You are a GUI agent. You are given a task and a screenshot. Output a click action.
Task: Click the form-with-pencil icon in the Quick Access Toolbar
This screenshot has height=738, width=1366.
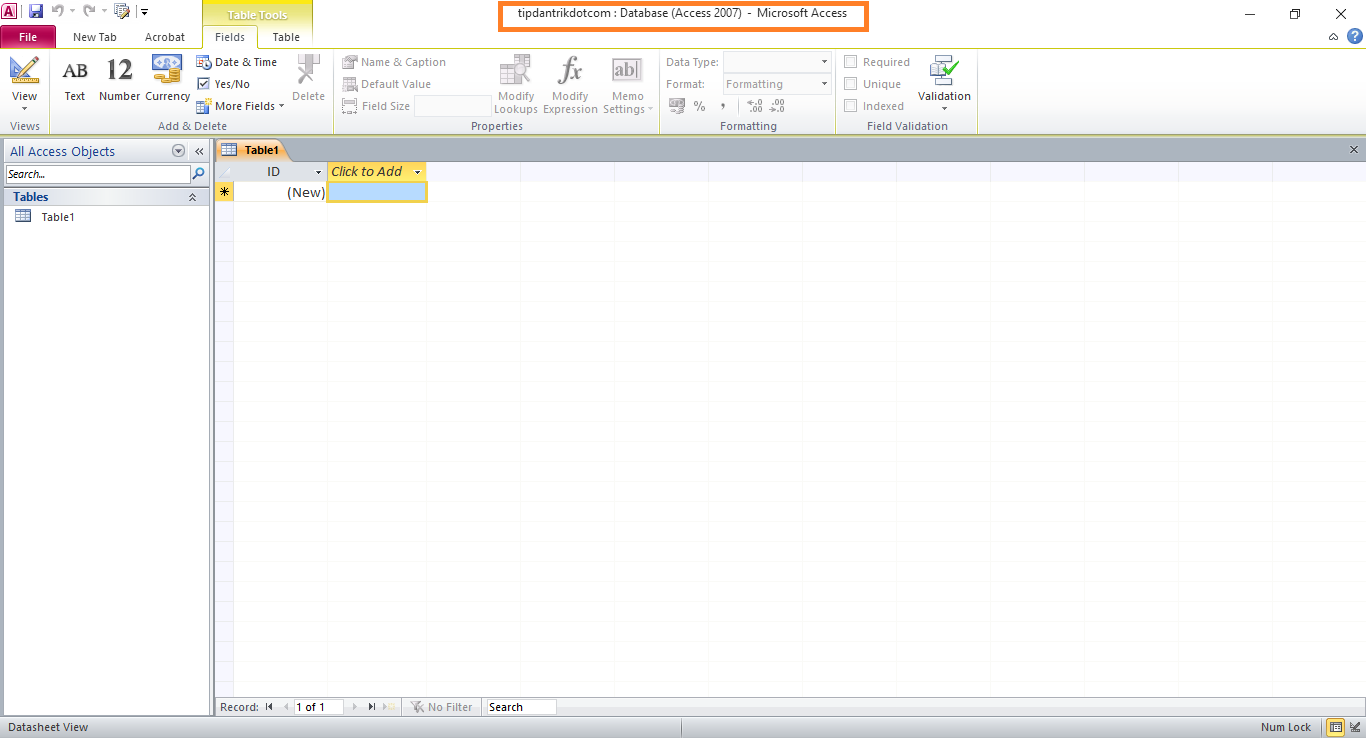122,11
